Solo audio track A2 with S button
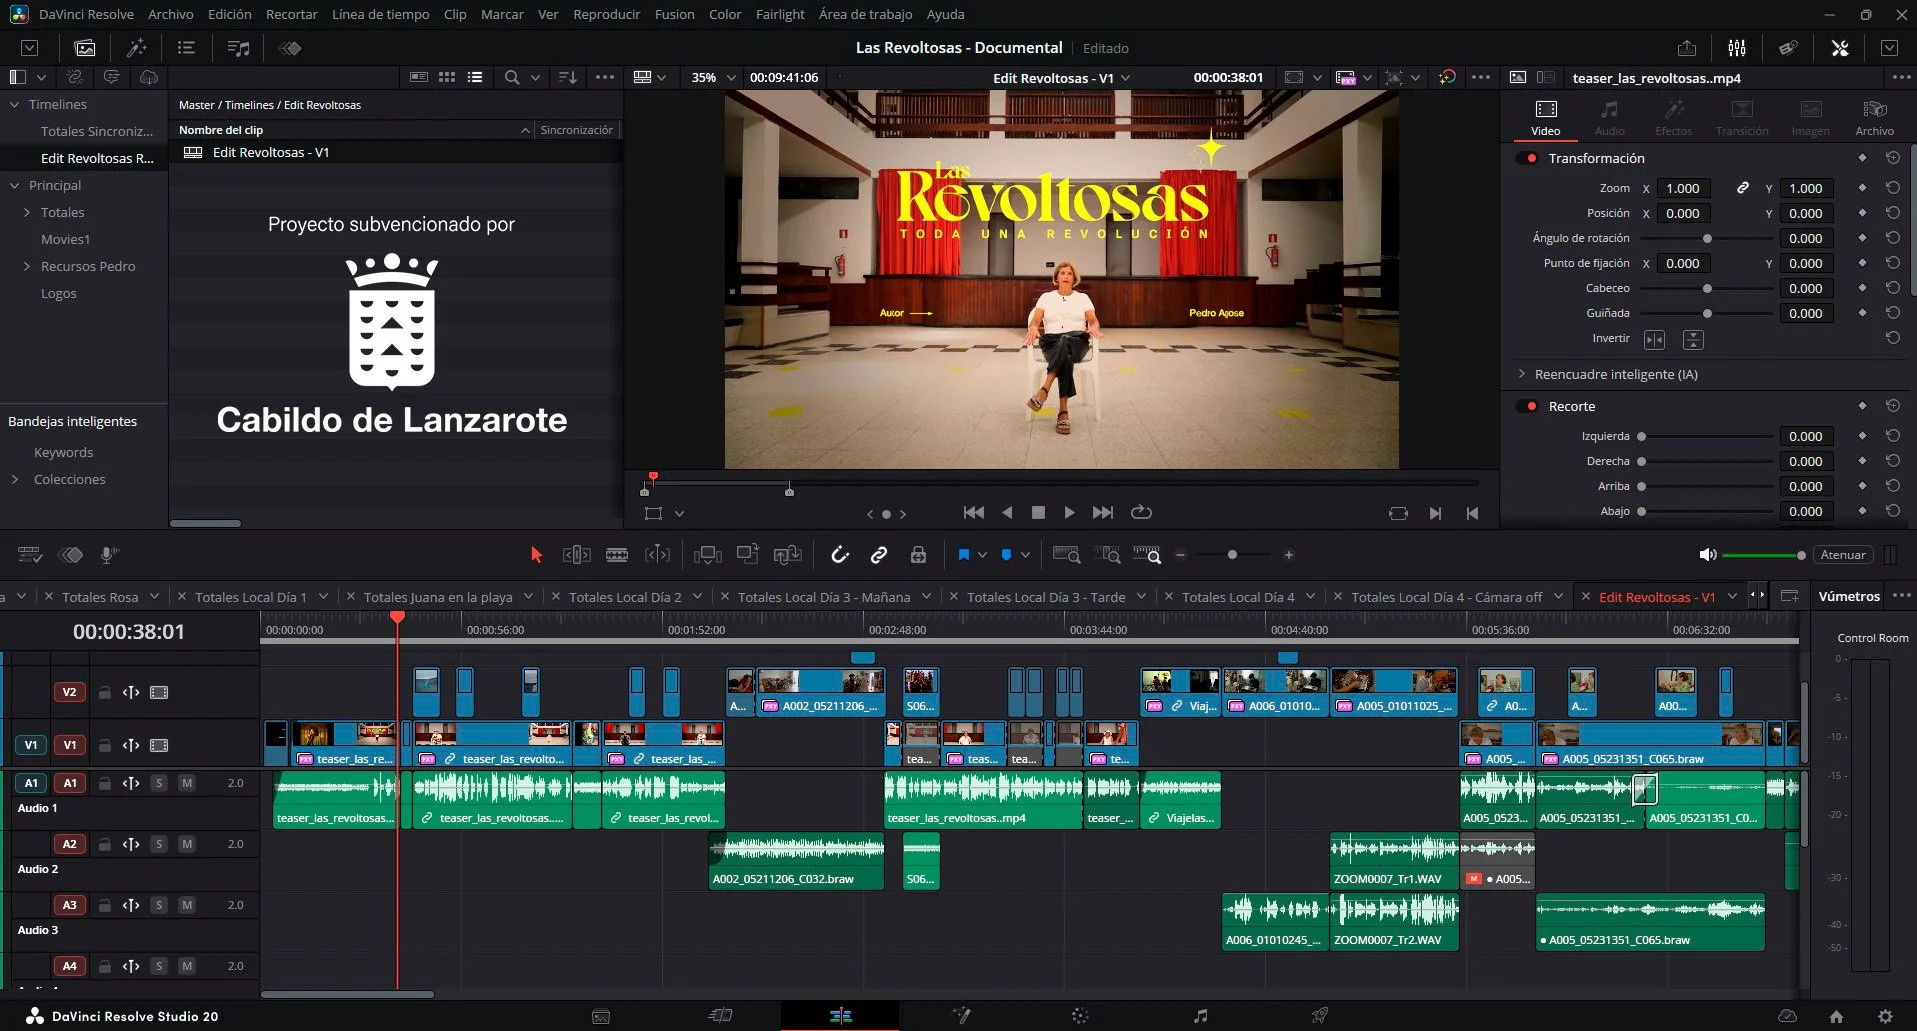The height and width of the screenshot is (1031, 1917). coord(158,844)
